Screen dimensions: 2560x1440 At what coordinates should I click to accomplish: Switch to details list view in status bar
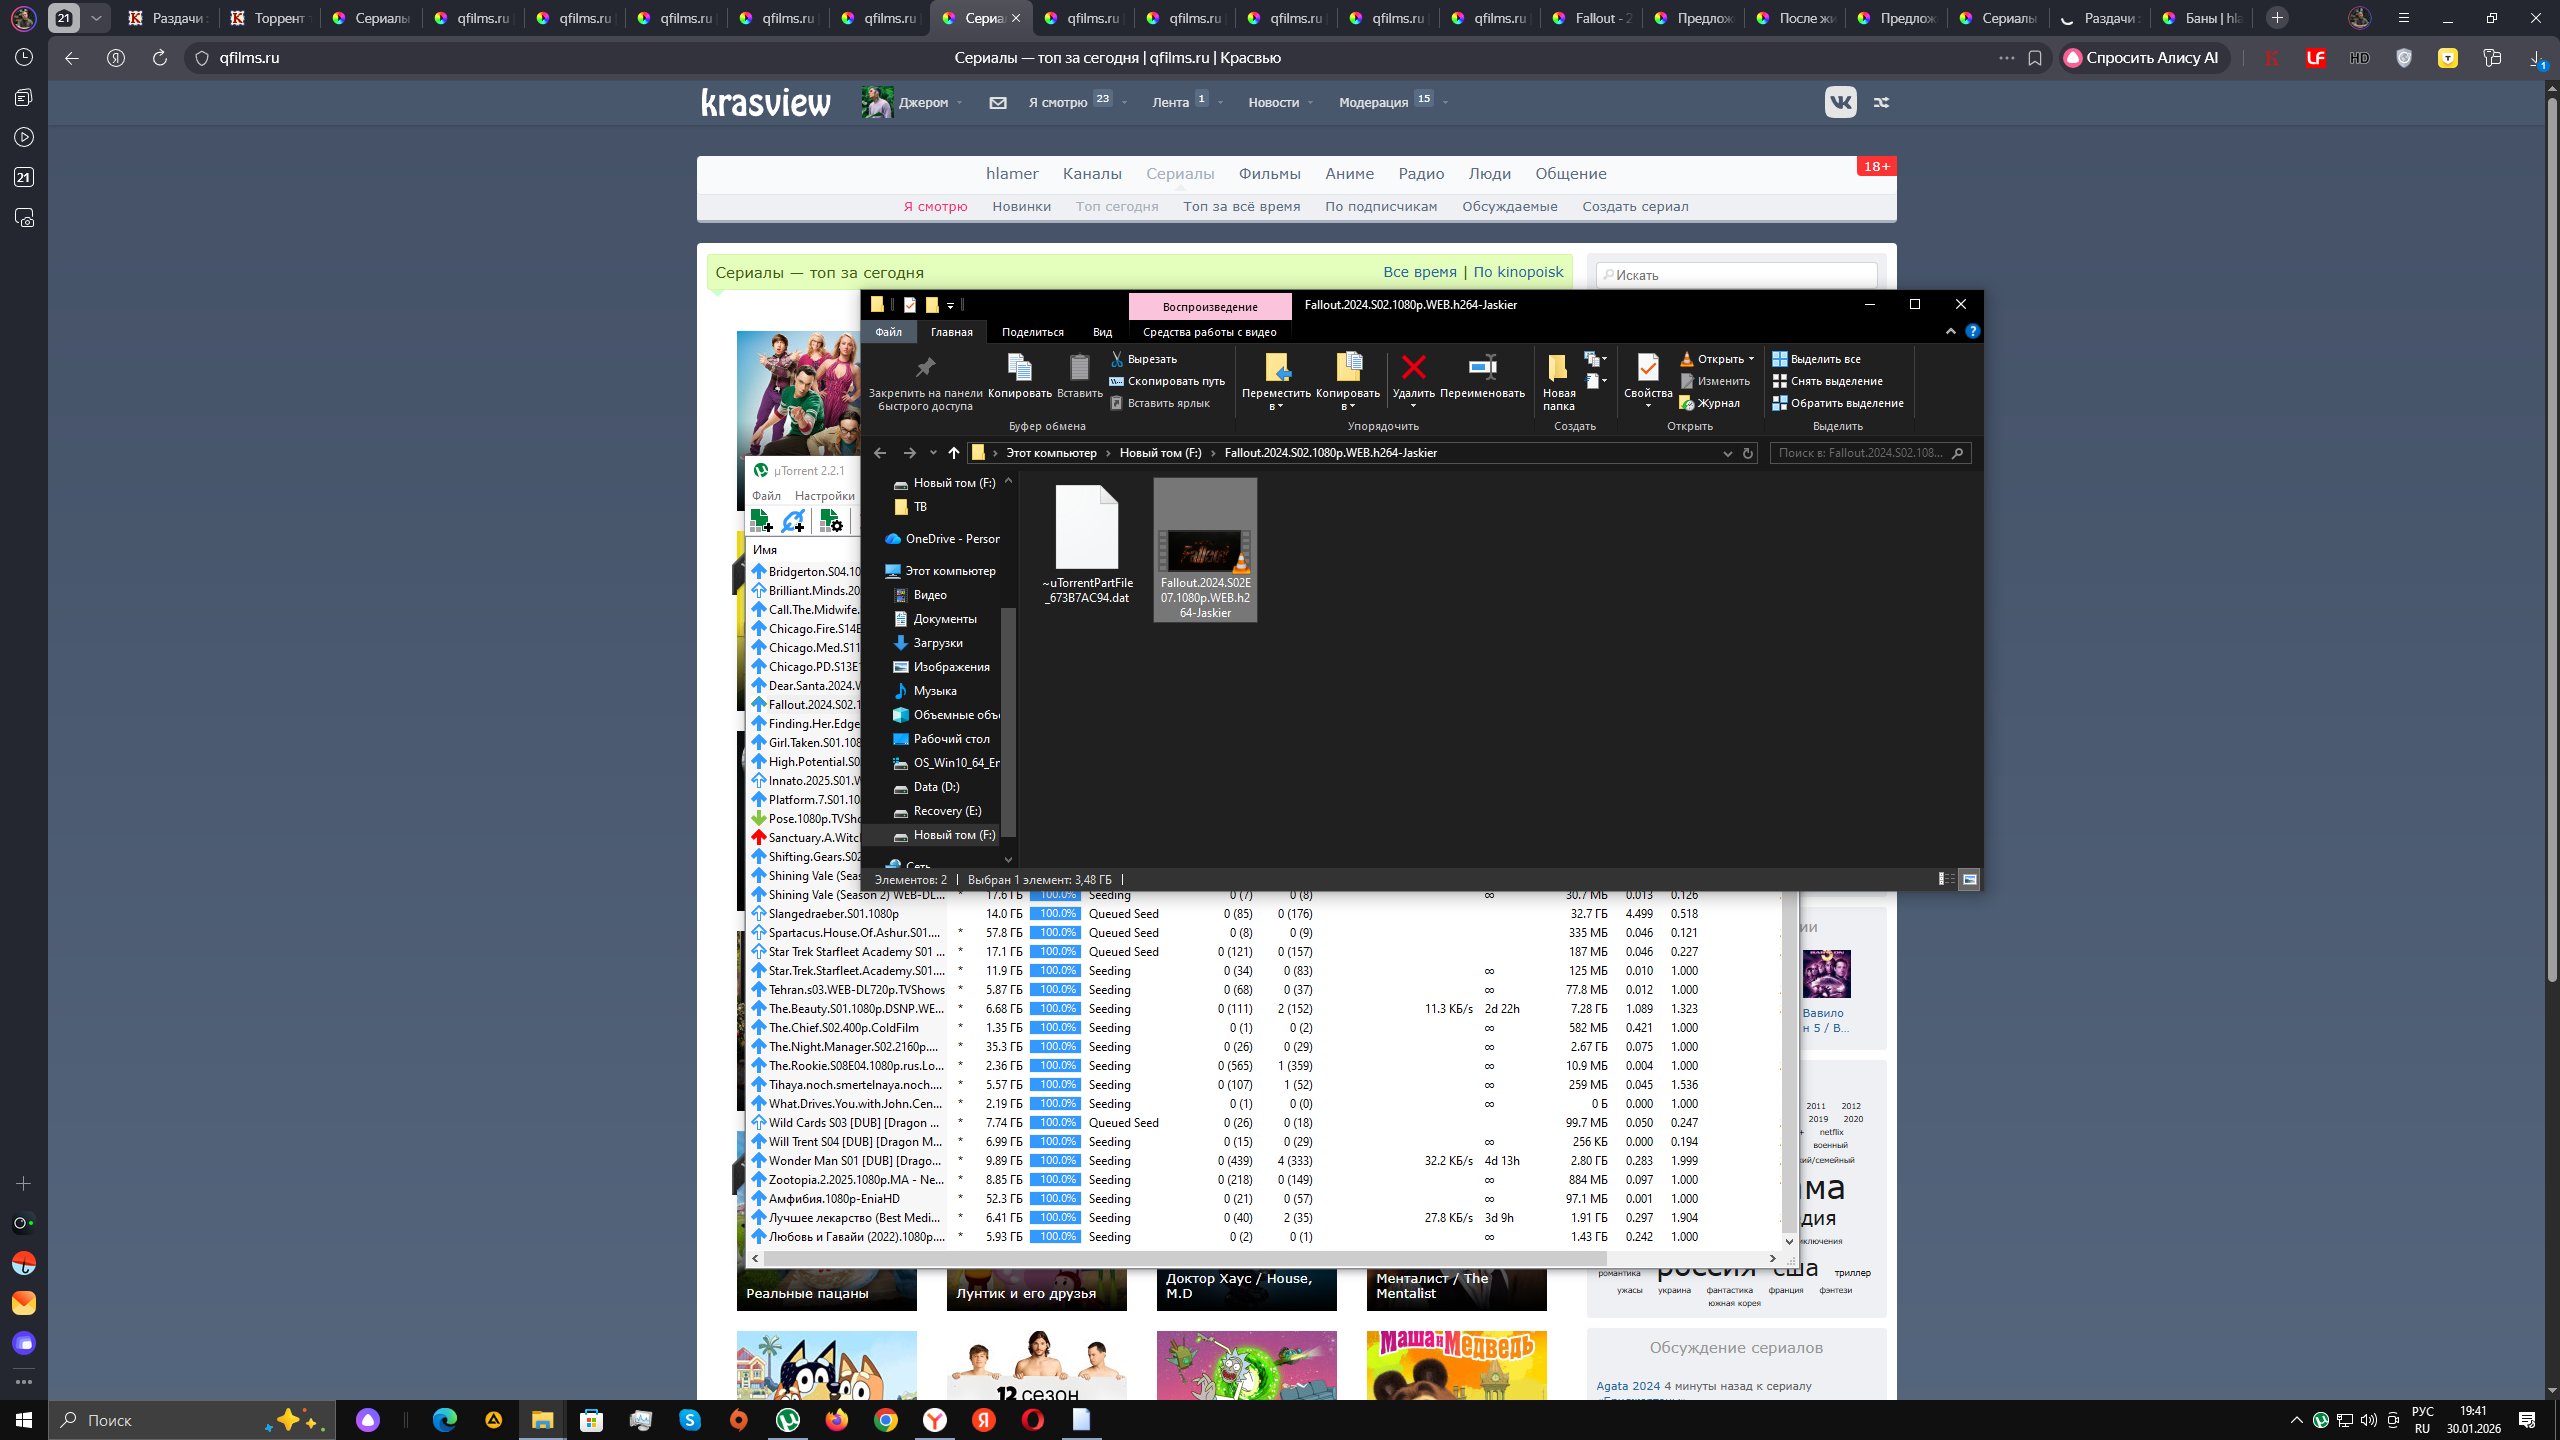click(x=1945, y=879)
